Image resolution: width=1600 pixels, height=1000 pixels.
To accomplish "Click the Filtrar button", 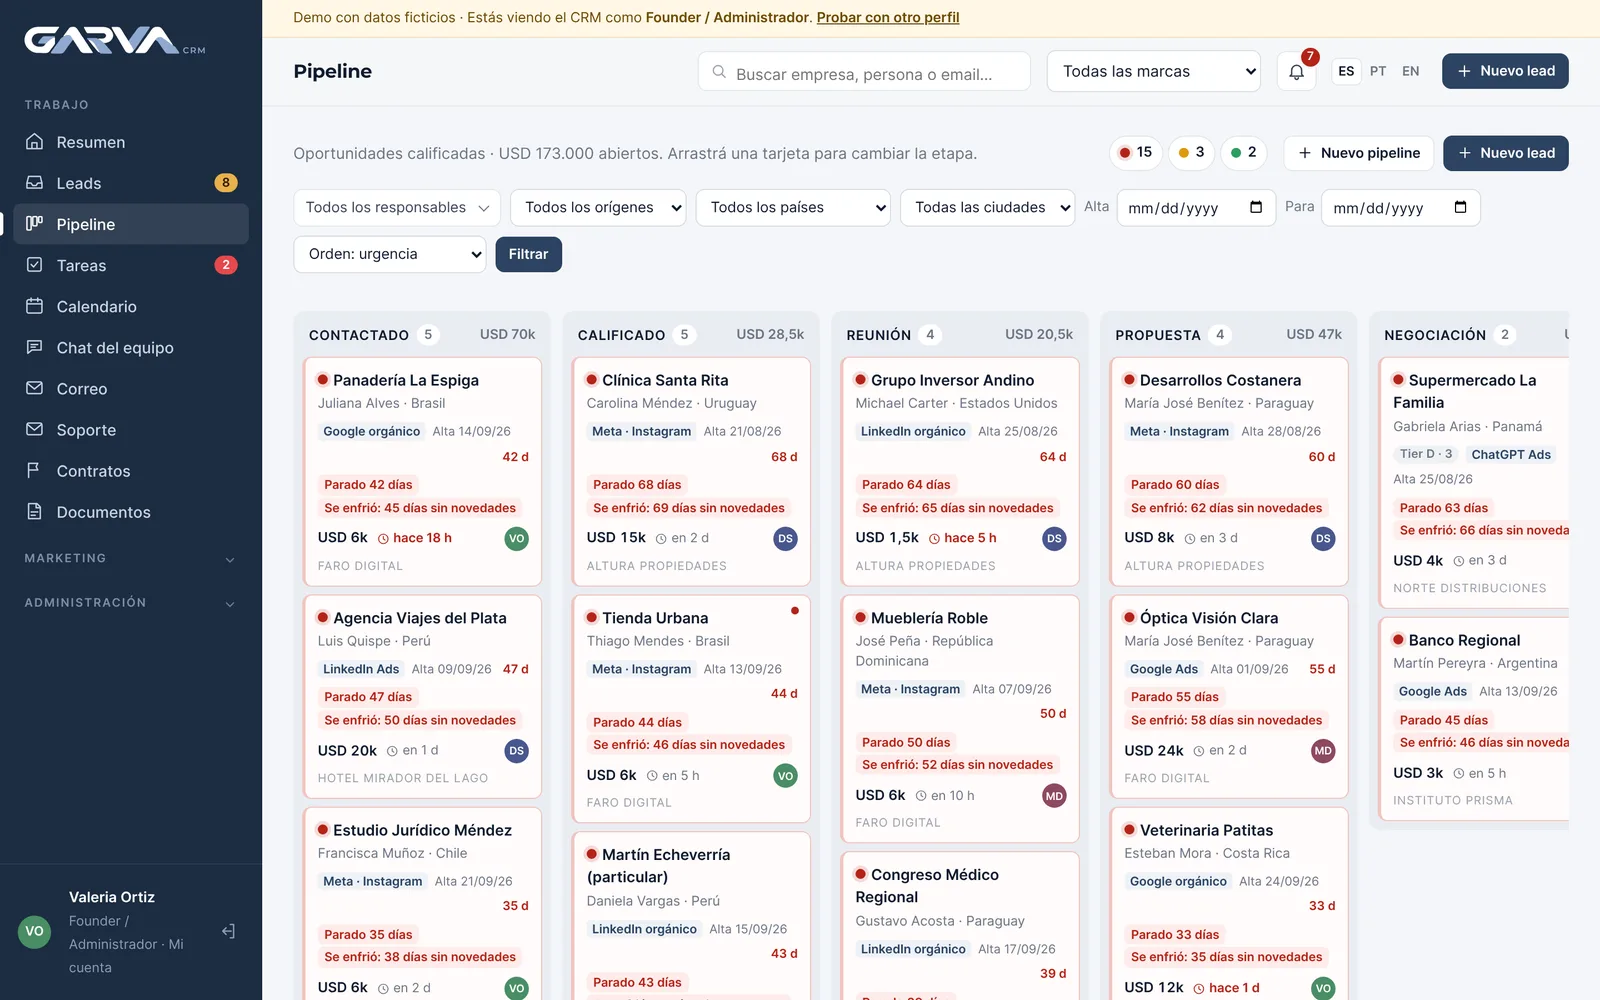I will click(528, 254).
